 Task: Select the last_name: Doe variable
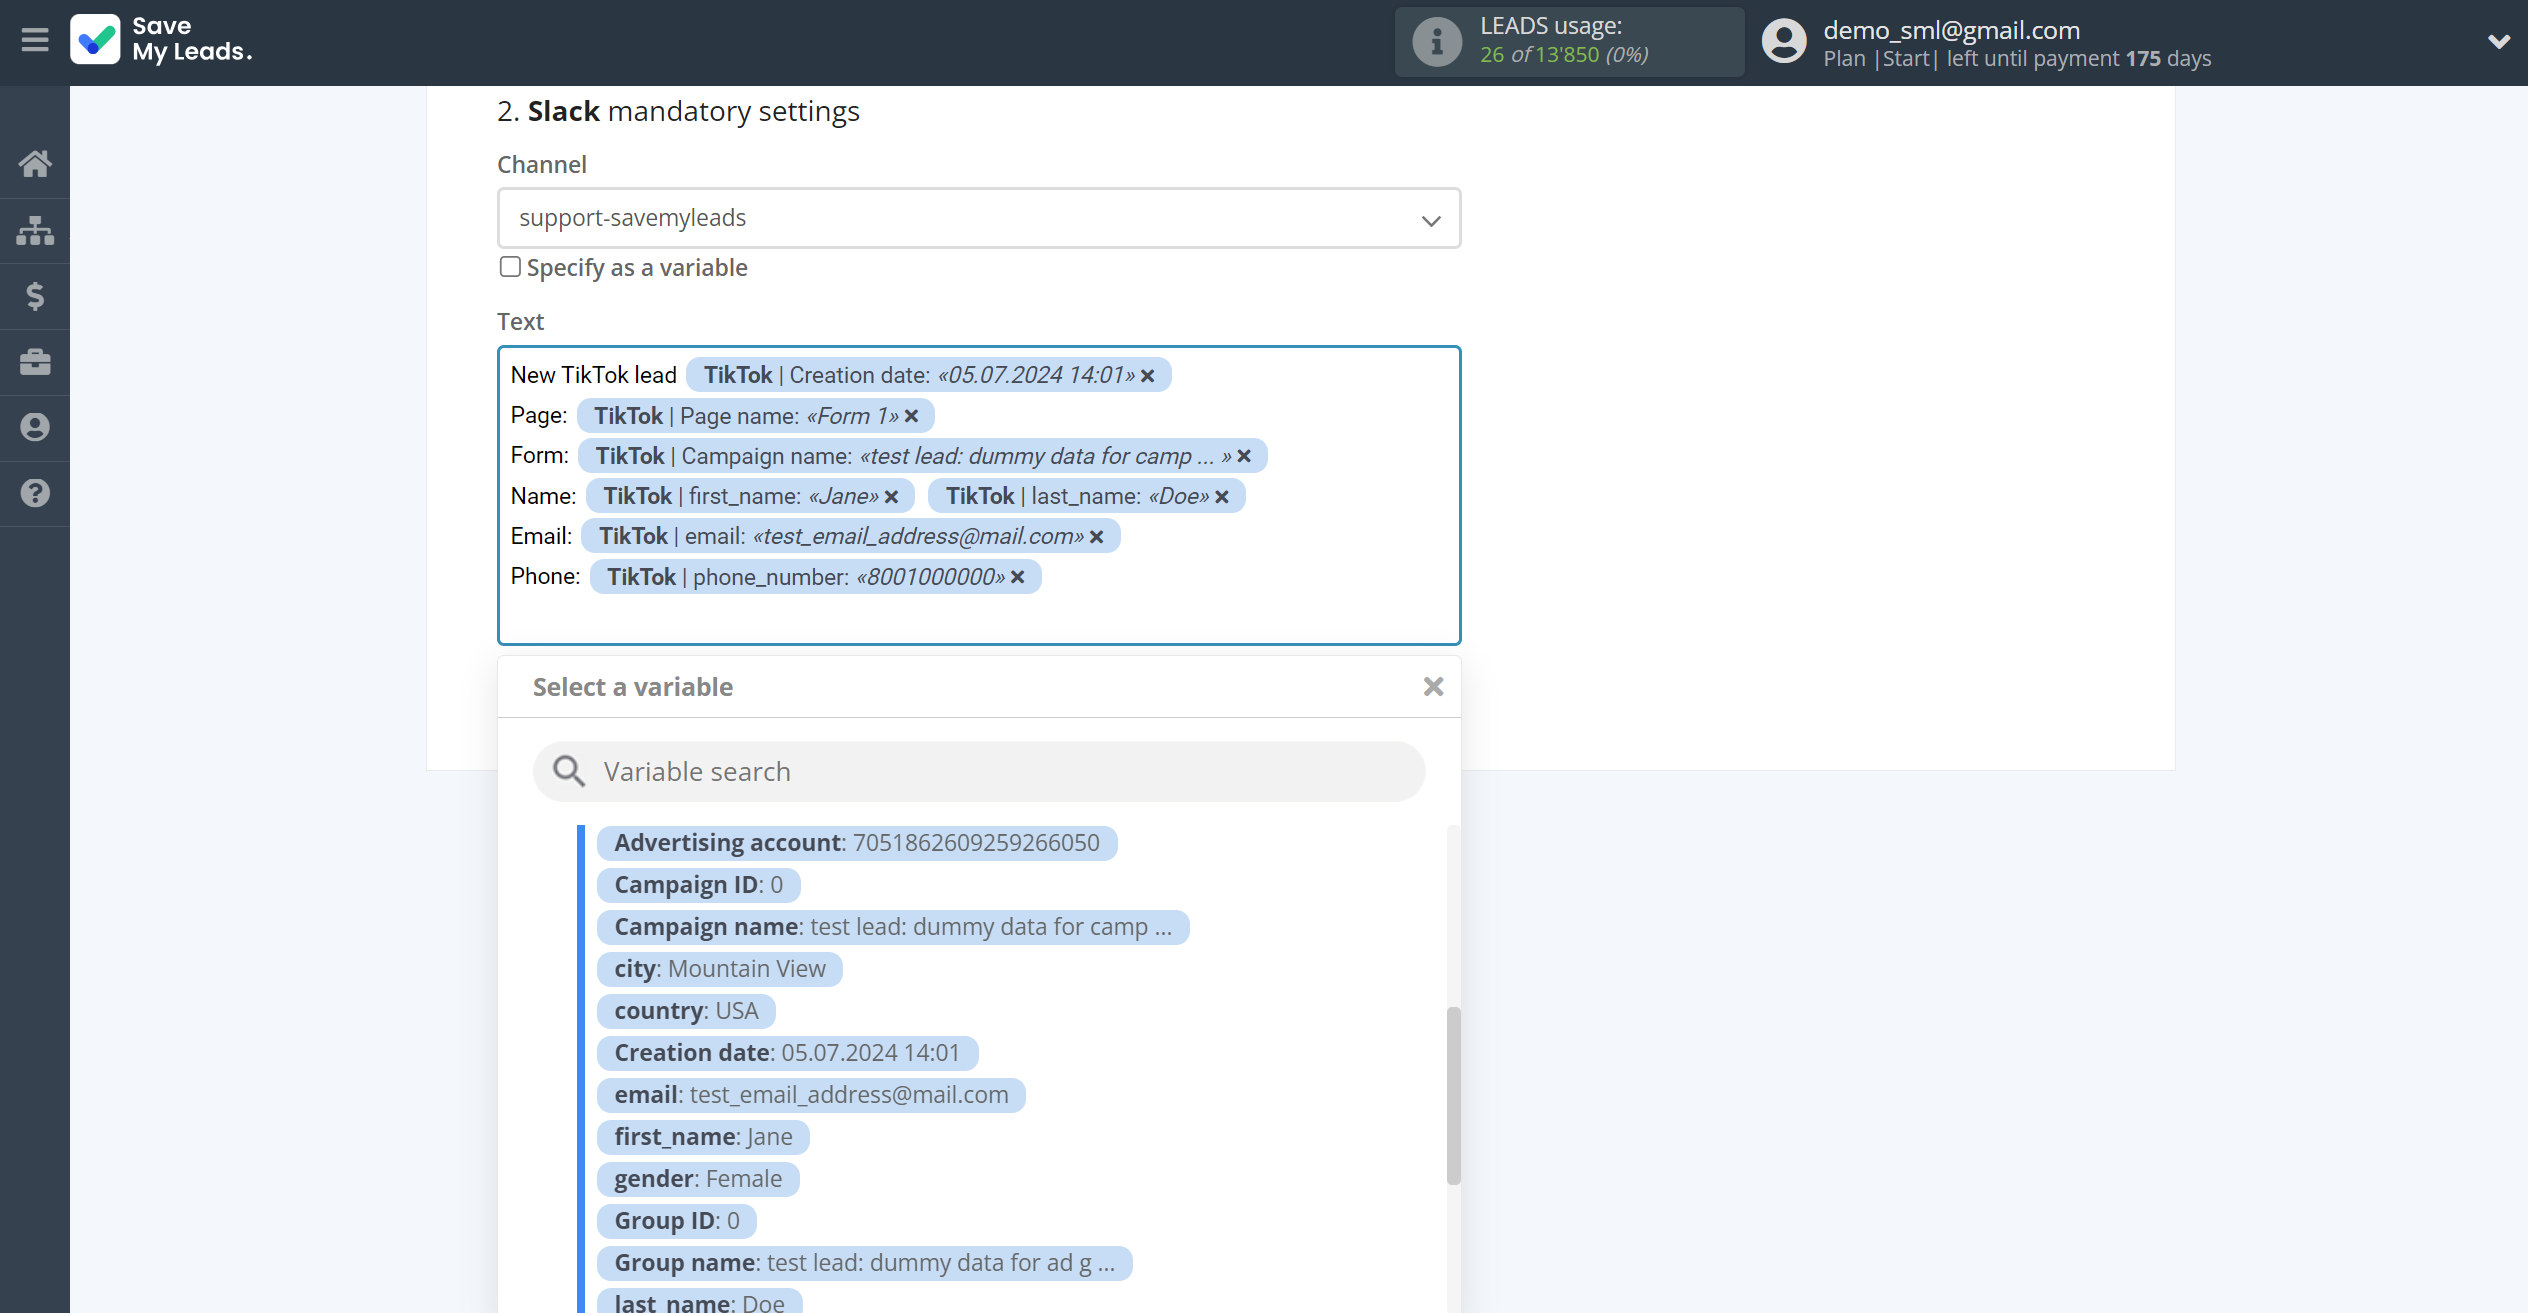699,1300
